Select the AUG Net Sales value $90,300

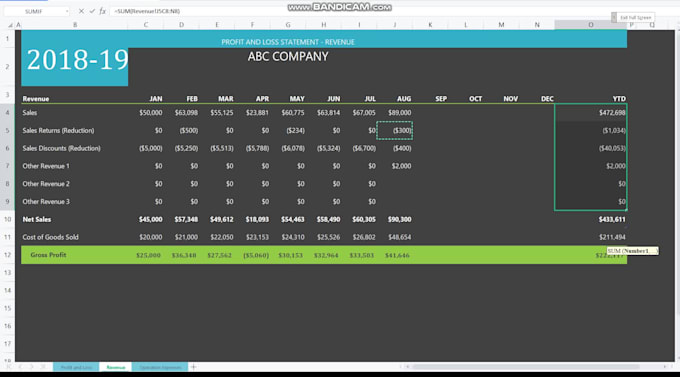(x=399, y=219)
